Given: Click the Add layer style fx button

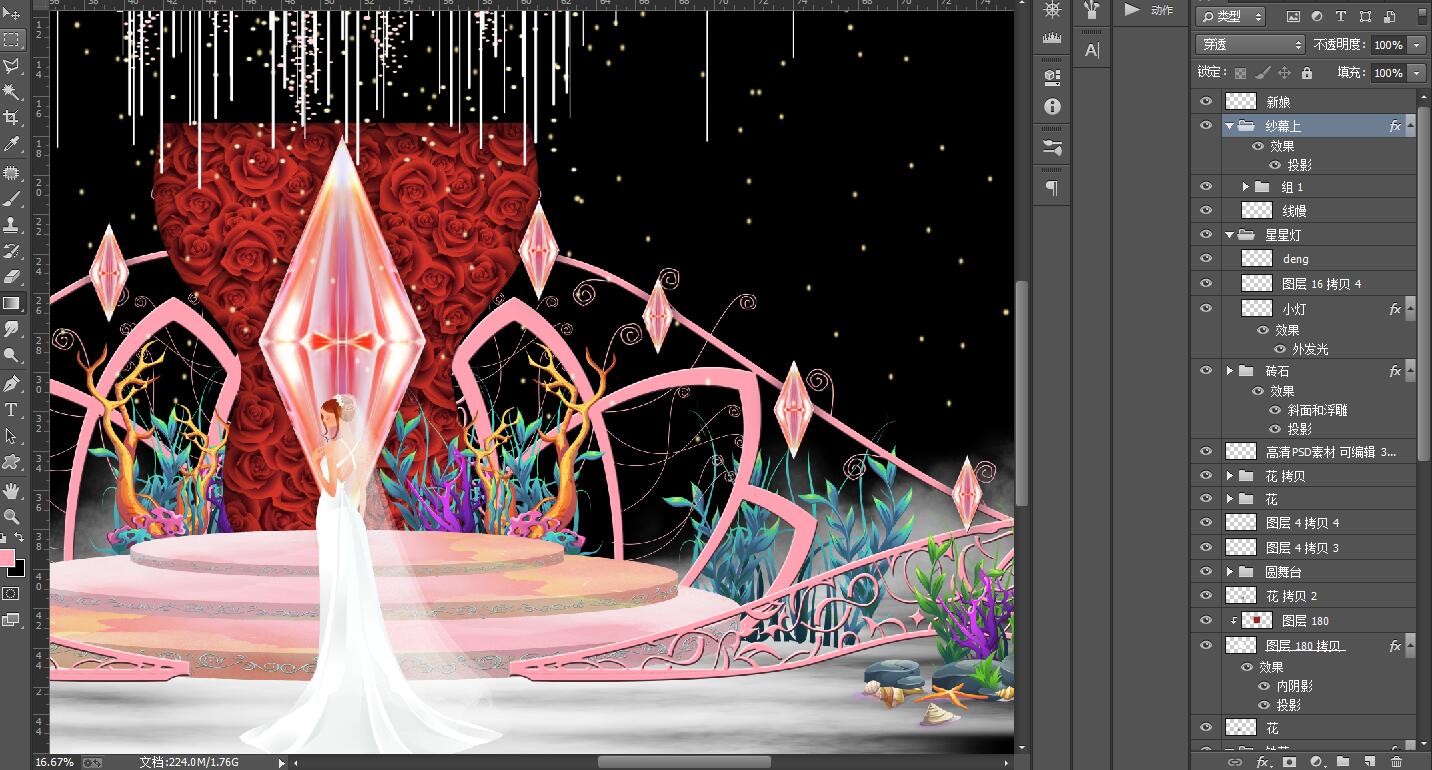Looking at the screenshot, I should (1262, 762).
